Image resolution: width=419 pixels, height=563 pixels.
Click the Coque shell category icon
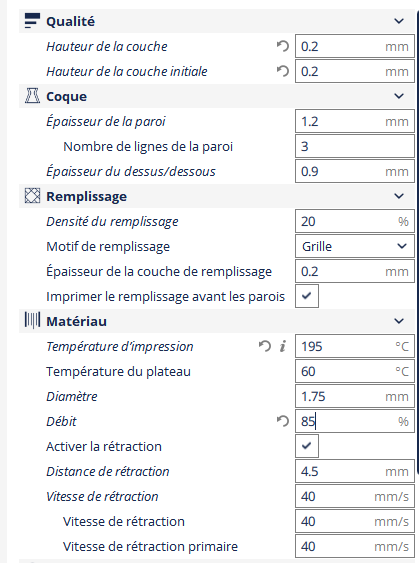pos(32,96)
